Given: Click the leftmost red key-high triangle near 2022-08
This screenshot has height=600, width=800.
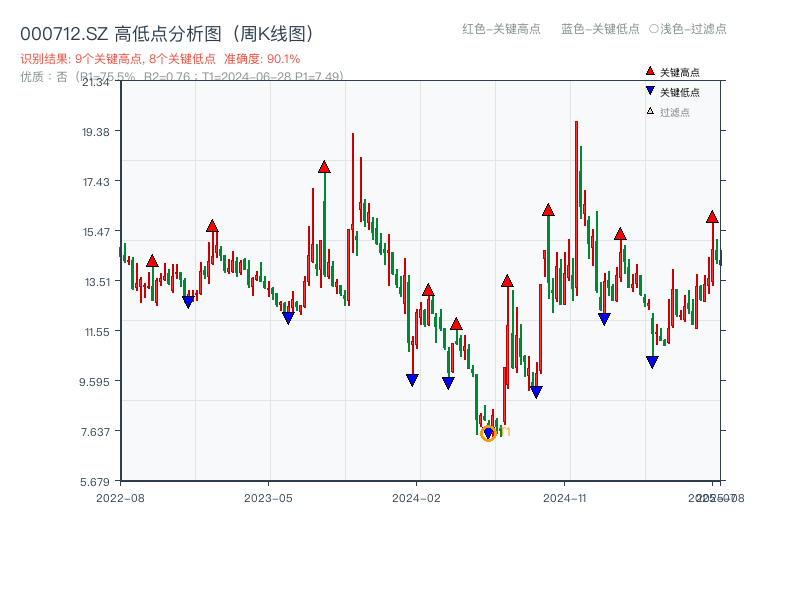Looking at the screenshot, I should point(152,261).
